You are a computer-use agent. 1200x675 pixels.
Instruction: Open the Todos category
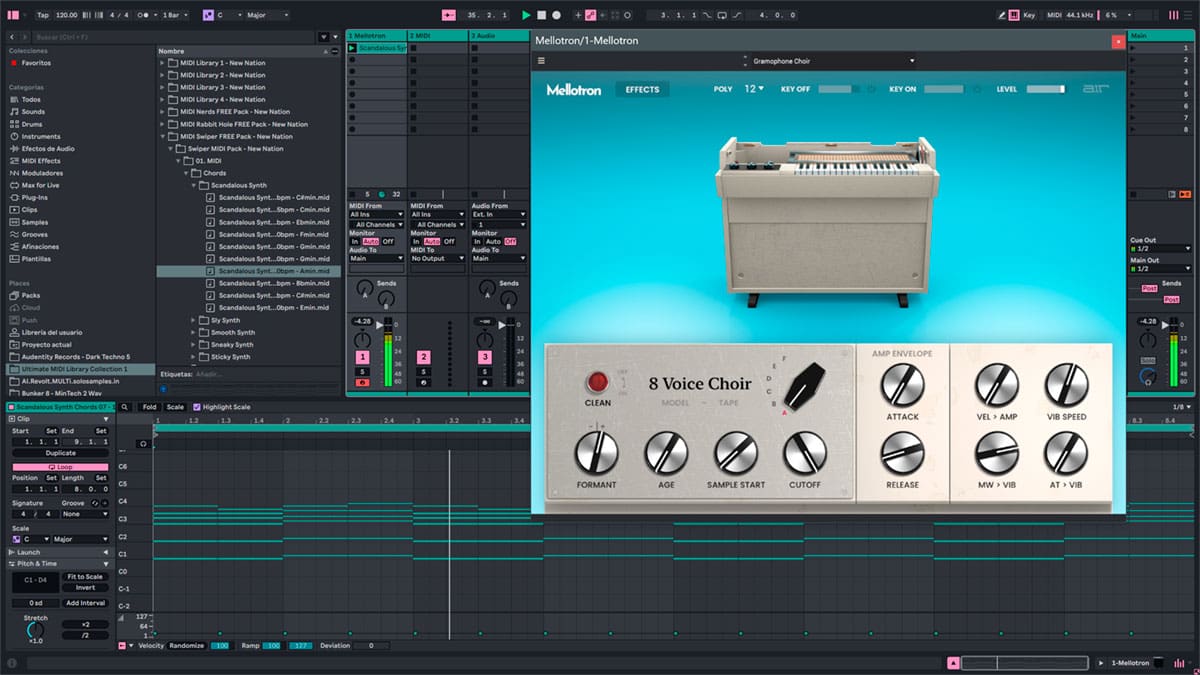pyautogui.click(x=31, y=100)
